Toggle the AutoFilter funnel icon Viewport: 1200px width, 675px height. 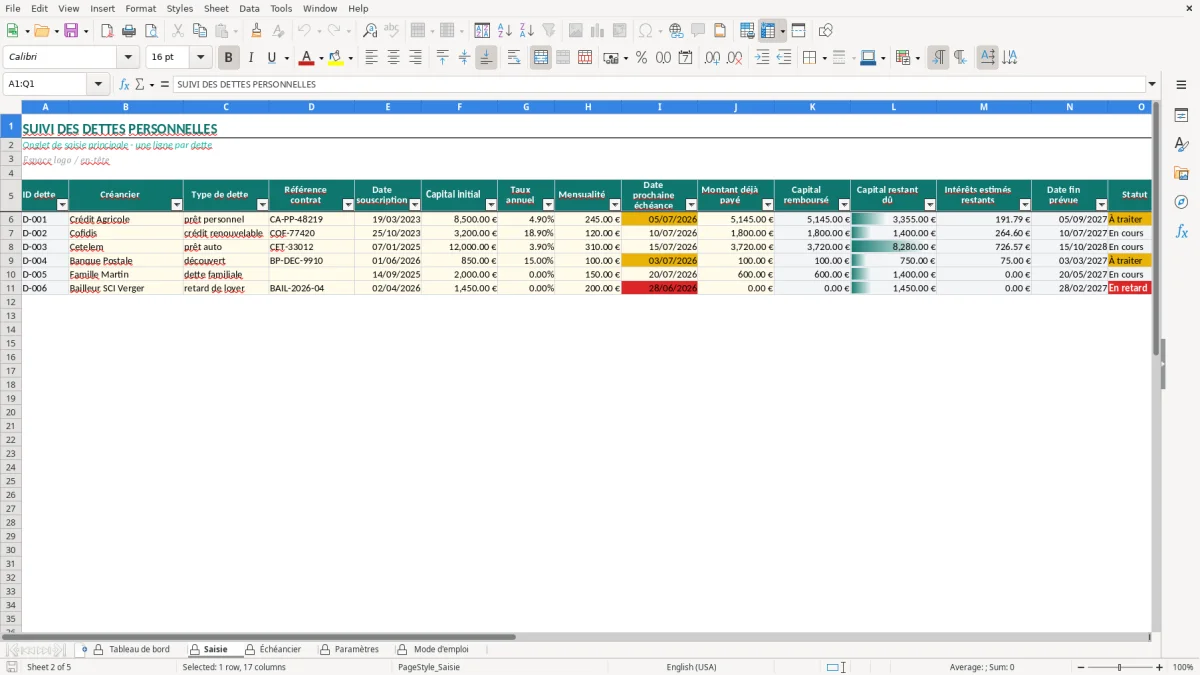[x=549, y=31]
